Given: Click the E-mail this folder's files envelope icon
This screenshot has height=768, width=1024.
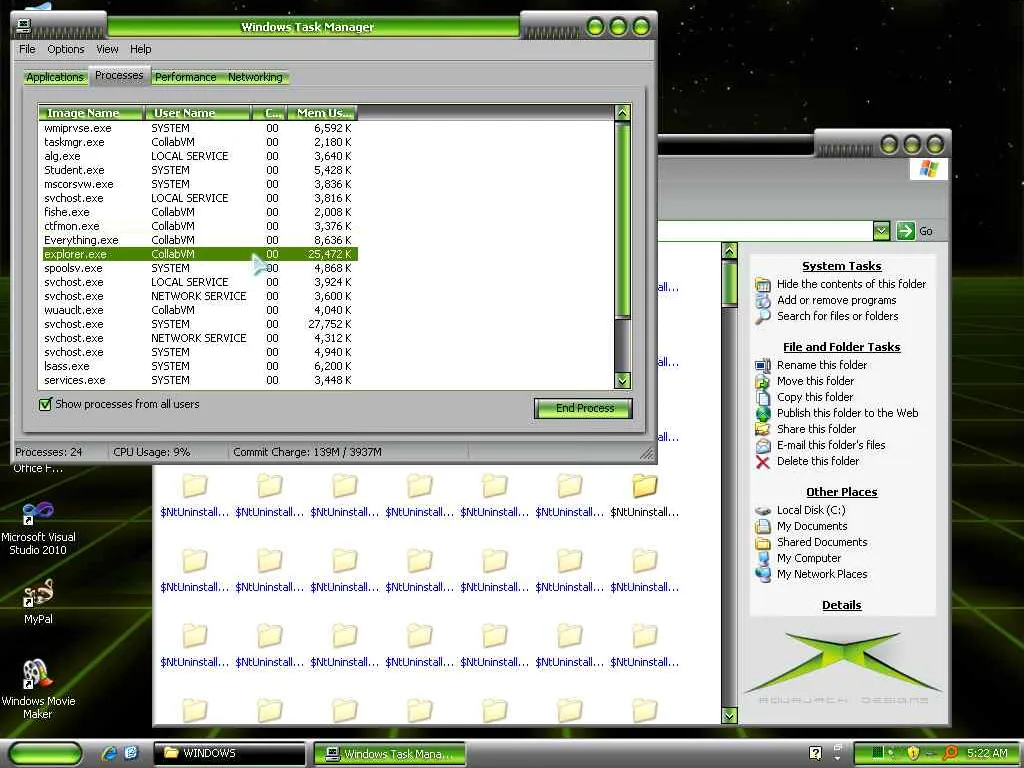Looking at the screenshot, I should [x=763, y=445].
